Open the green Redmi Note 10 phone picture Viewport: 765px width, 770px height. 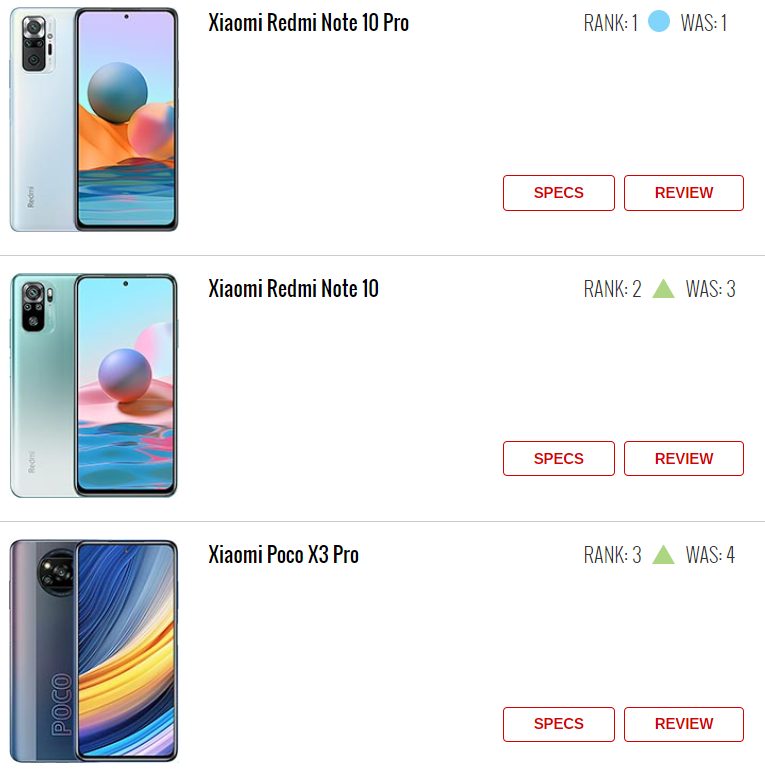94,385
